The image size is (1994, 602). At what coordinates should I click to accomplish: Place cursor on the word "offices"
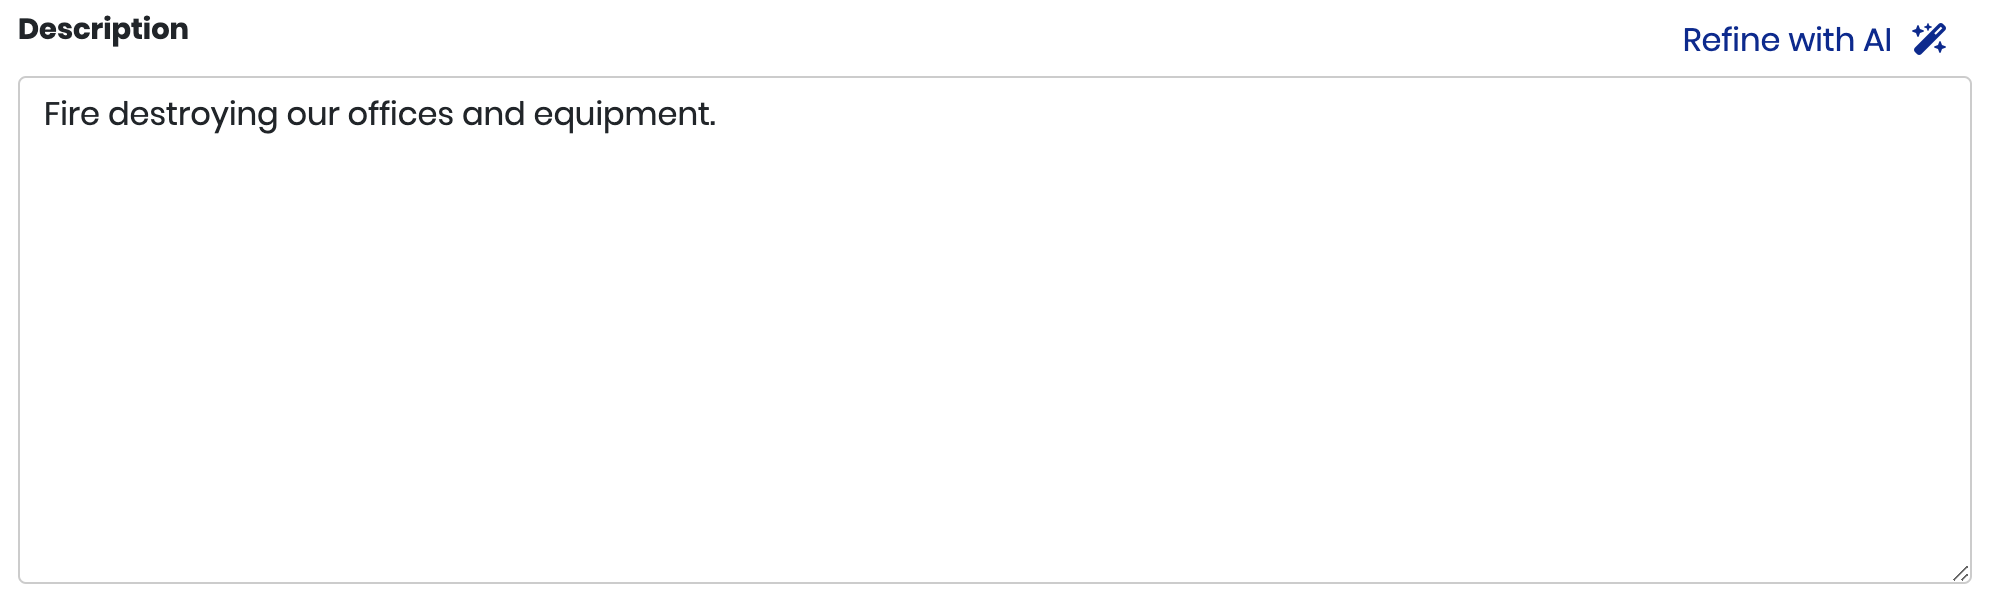coord(400,114)
